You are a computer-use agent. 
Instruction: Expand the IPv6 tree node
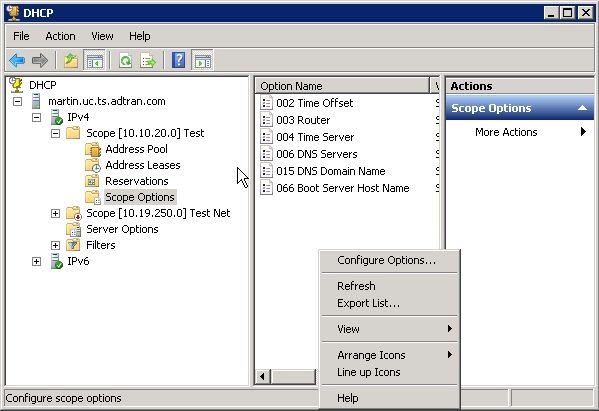36,262
